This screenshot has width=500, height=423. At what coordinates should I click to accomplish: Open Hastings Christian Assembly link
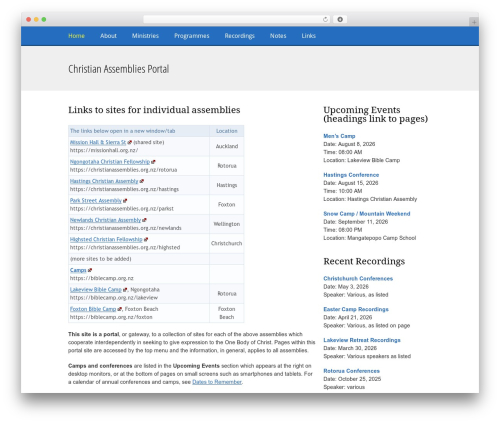coord(104,181)
